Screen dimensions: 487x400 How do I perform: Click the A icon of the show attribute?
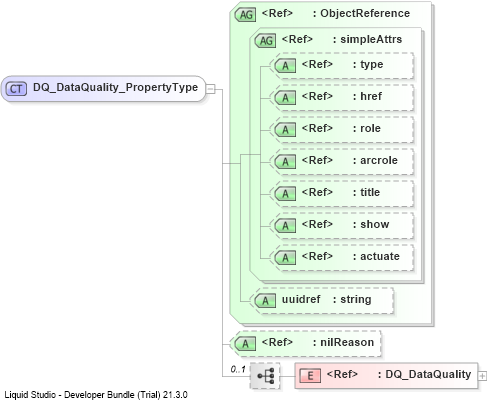[285, 226]
